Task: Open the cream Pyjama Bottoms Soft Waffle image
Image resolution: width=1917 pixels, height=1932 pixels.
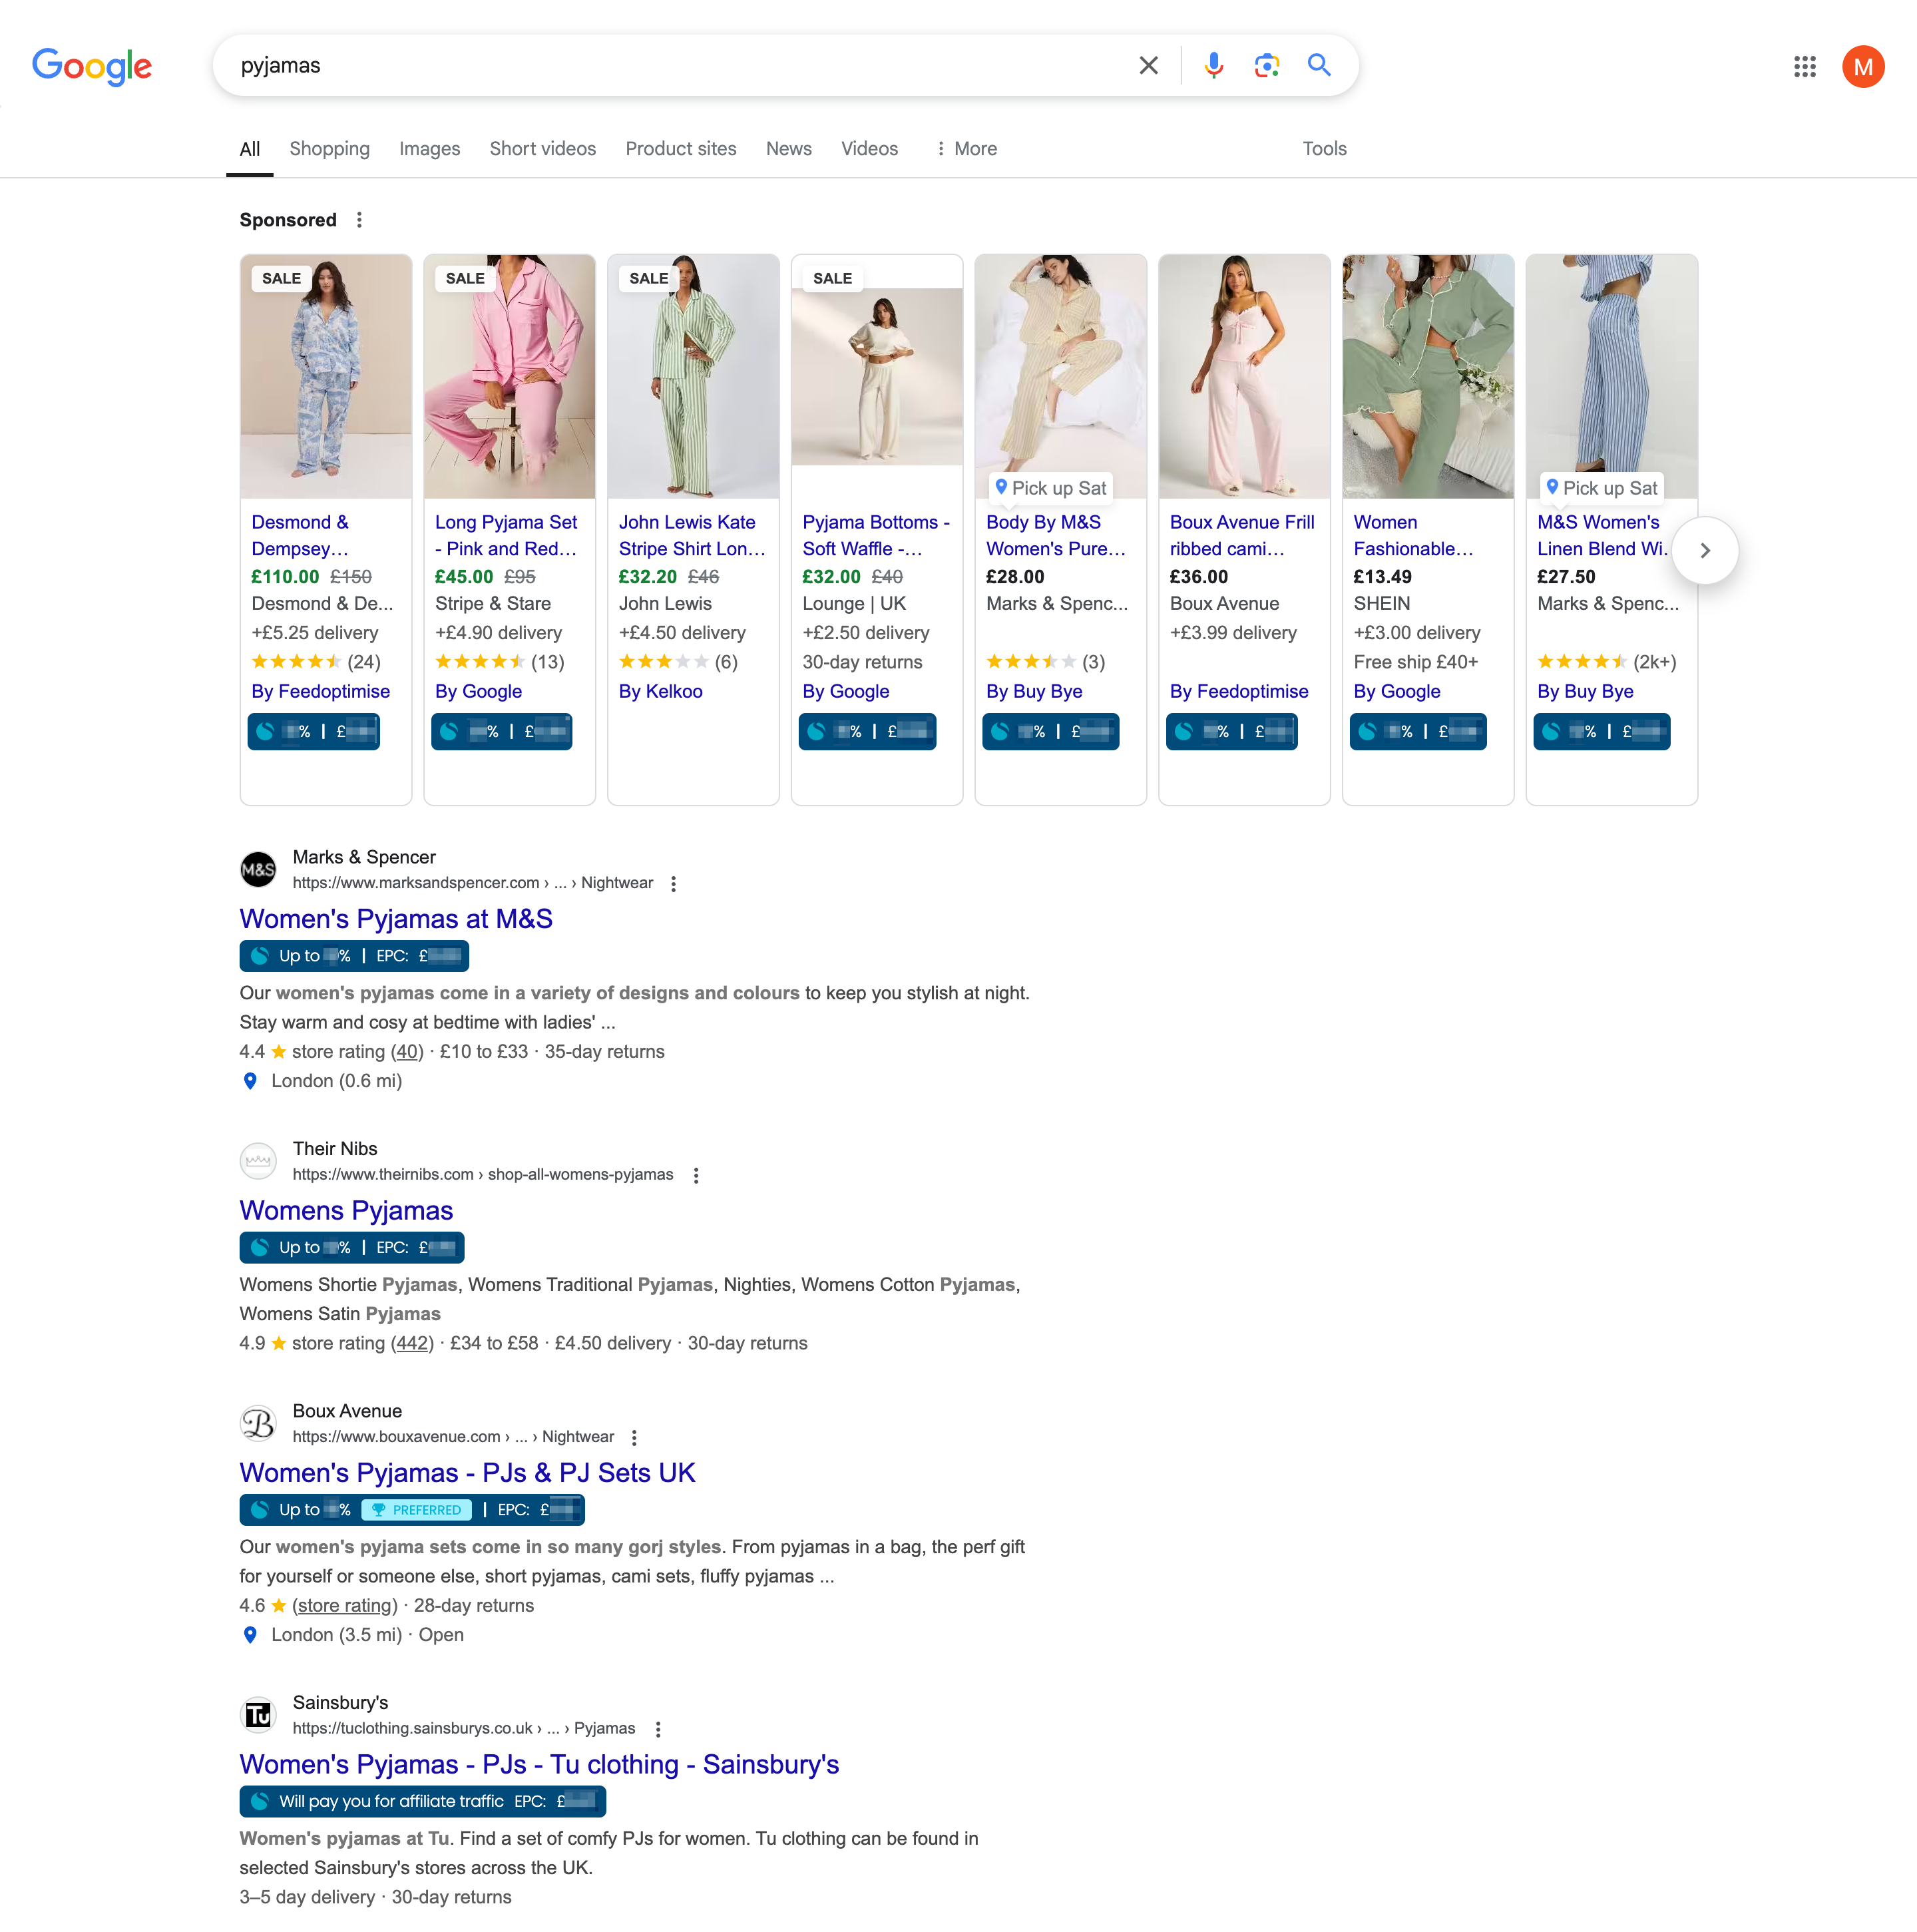Action: click(877, 376)
